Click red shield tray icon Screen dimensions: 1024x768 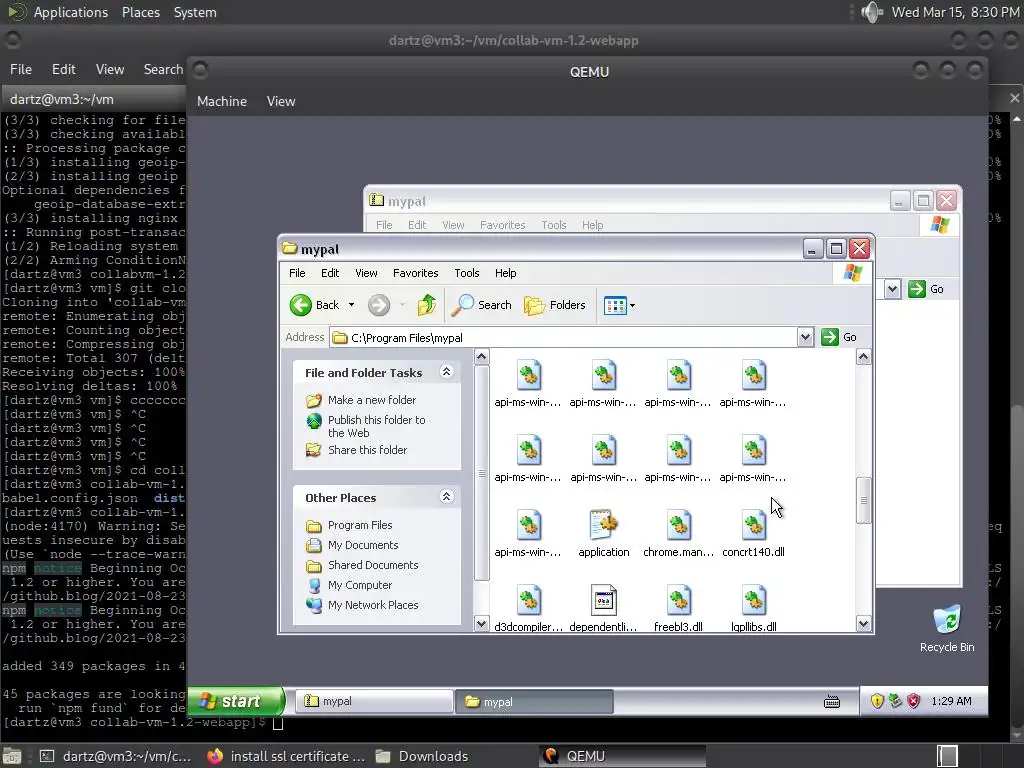tap(914, 701)
